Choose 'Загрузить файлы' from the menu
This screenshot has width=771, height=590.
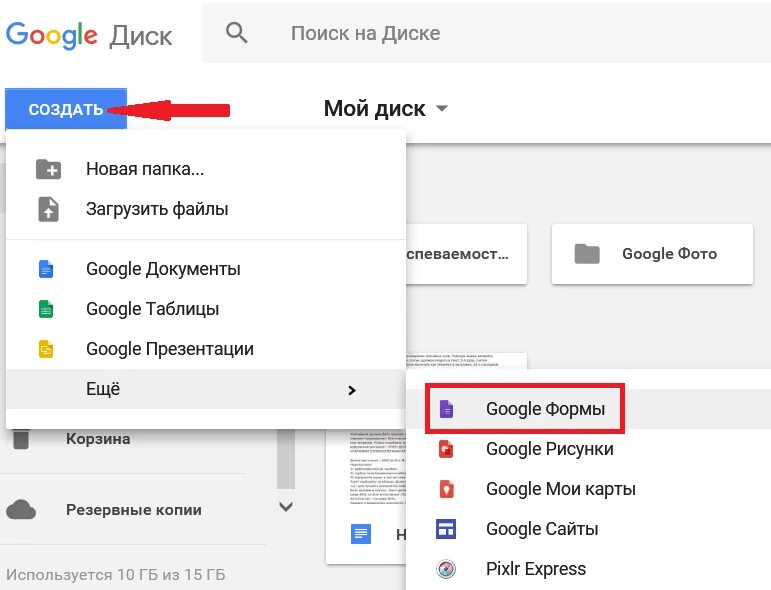[x=206, y=209]
